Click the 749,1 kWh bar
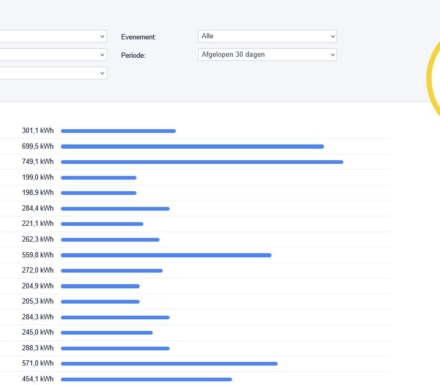Viewport: 440px width, 385px height. point(202,162)
